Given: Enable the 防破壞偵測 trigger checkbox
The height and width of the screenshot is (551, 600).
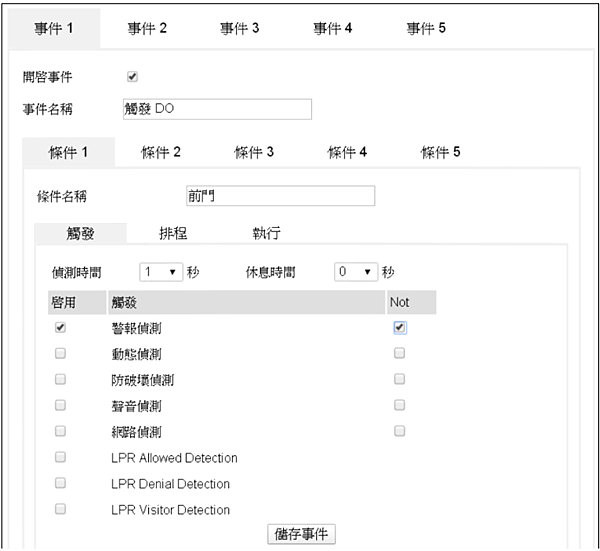Looking at the screenshot, I should (60, 380).
